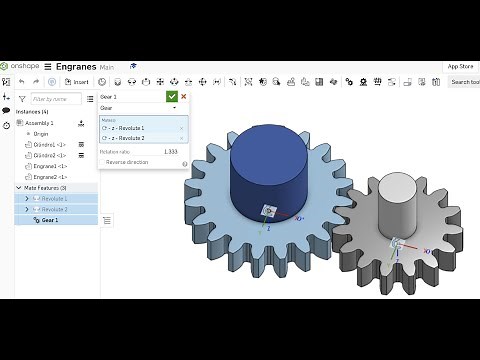The image size is (480, 360).
Task: Expand the Revolute 2 feature
Action: coord(27,209)
